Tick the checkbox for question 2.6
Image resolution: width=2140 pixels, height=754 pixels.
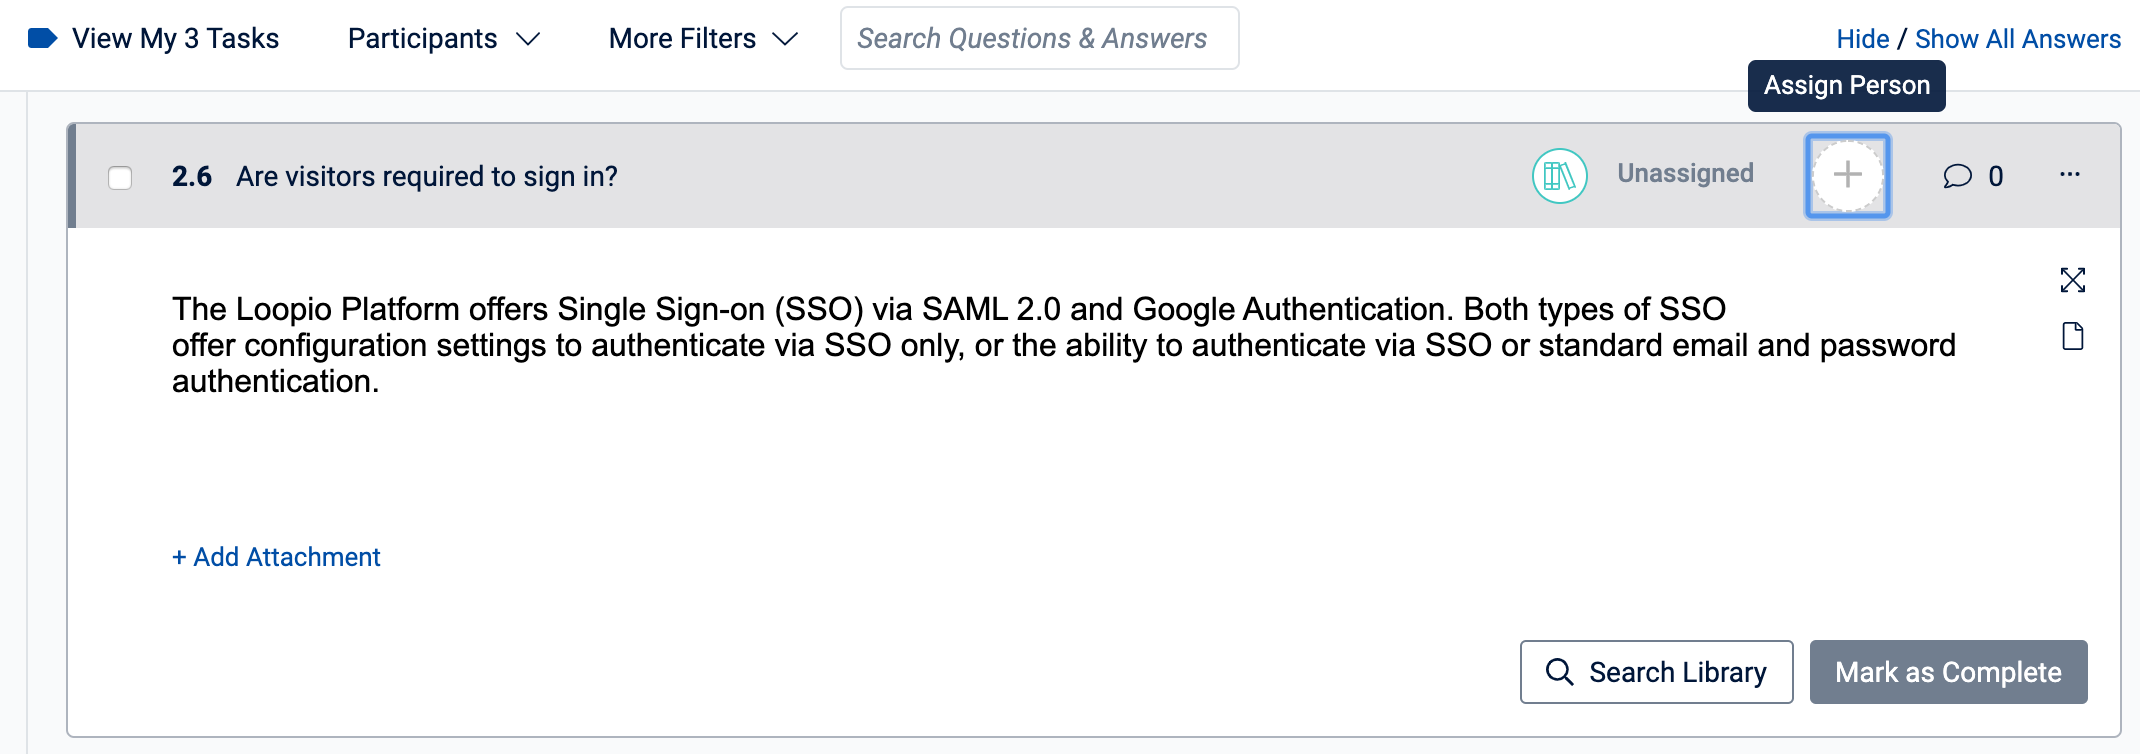[120, 177]
